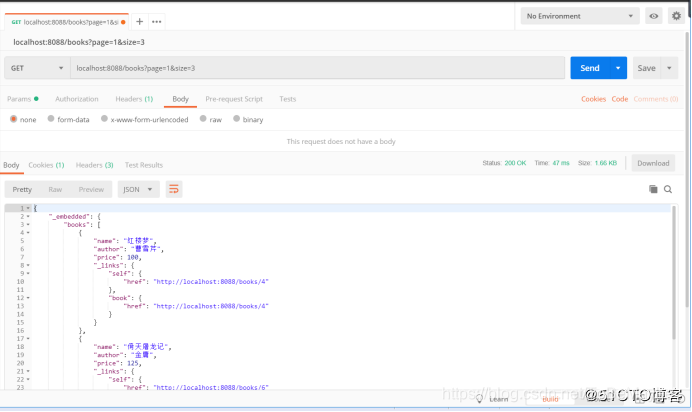Select the raw body type
Screen dimensions: 692x412
coord(203,119)
